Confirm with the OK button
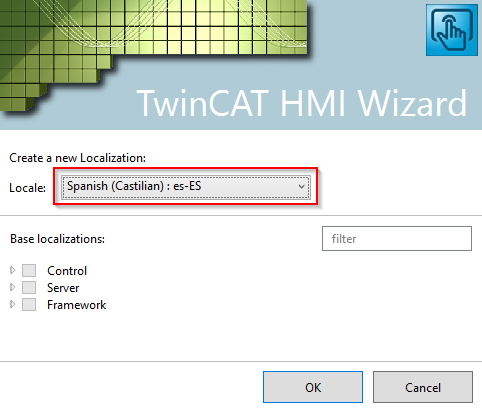Screen dimensions: 482x412 pyautogui.click(x=313, y=387)
